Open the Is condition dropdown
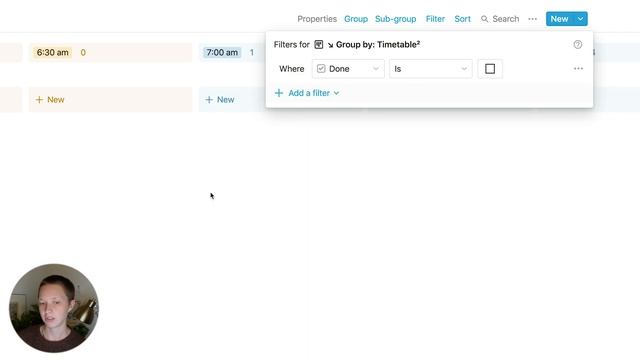This screenshot has width=640, height=360. 431,69
